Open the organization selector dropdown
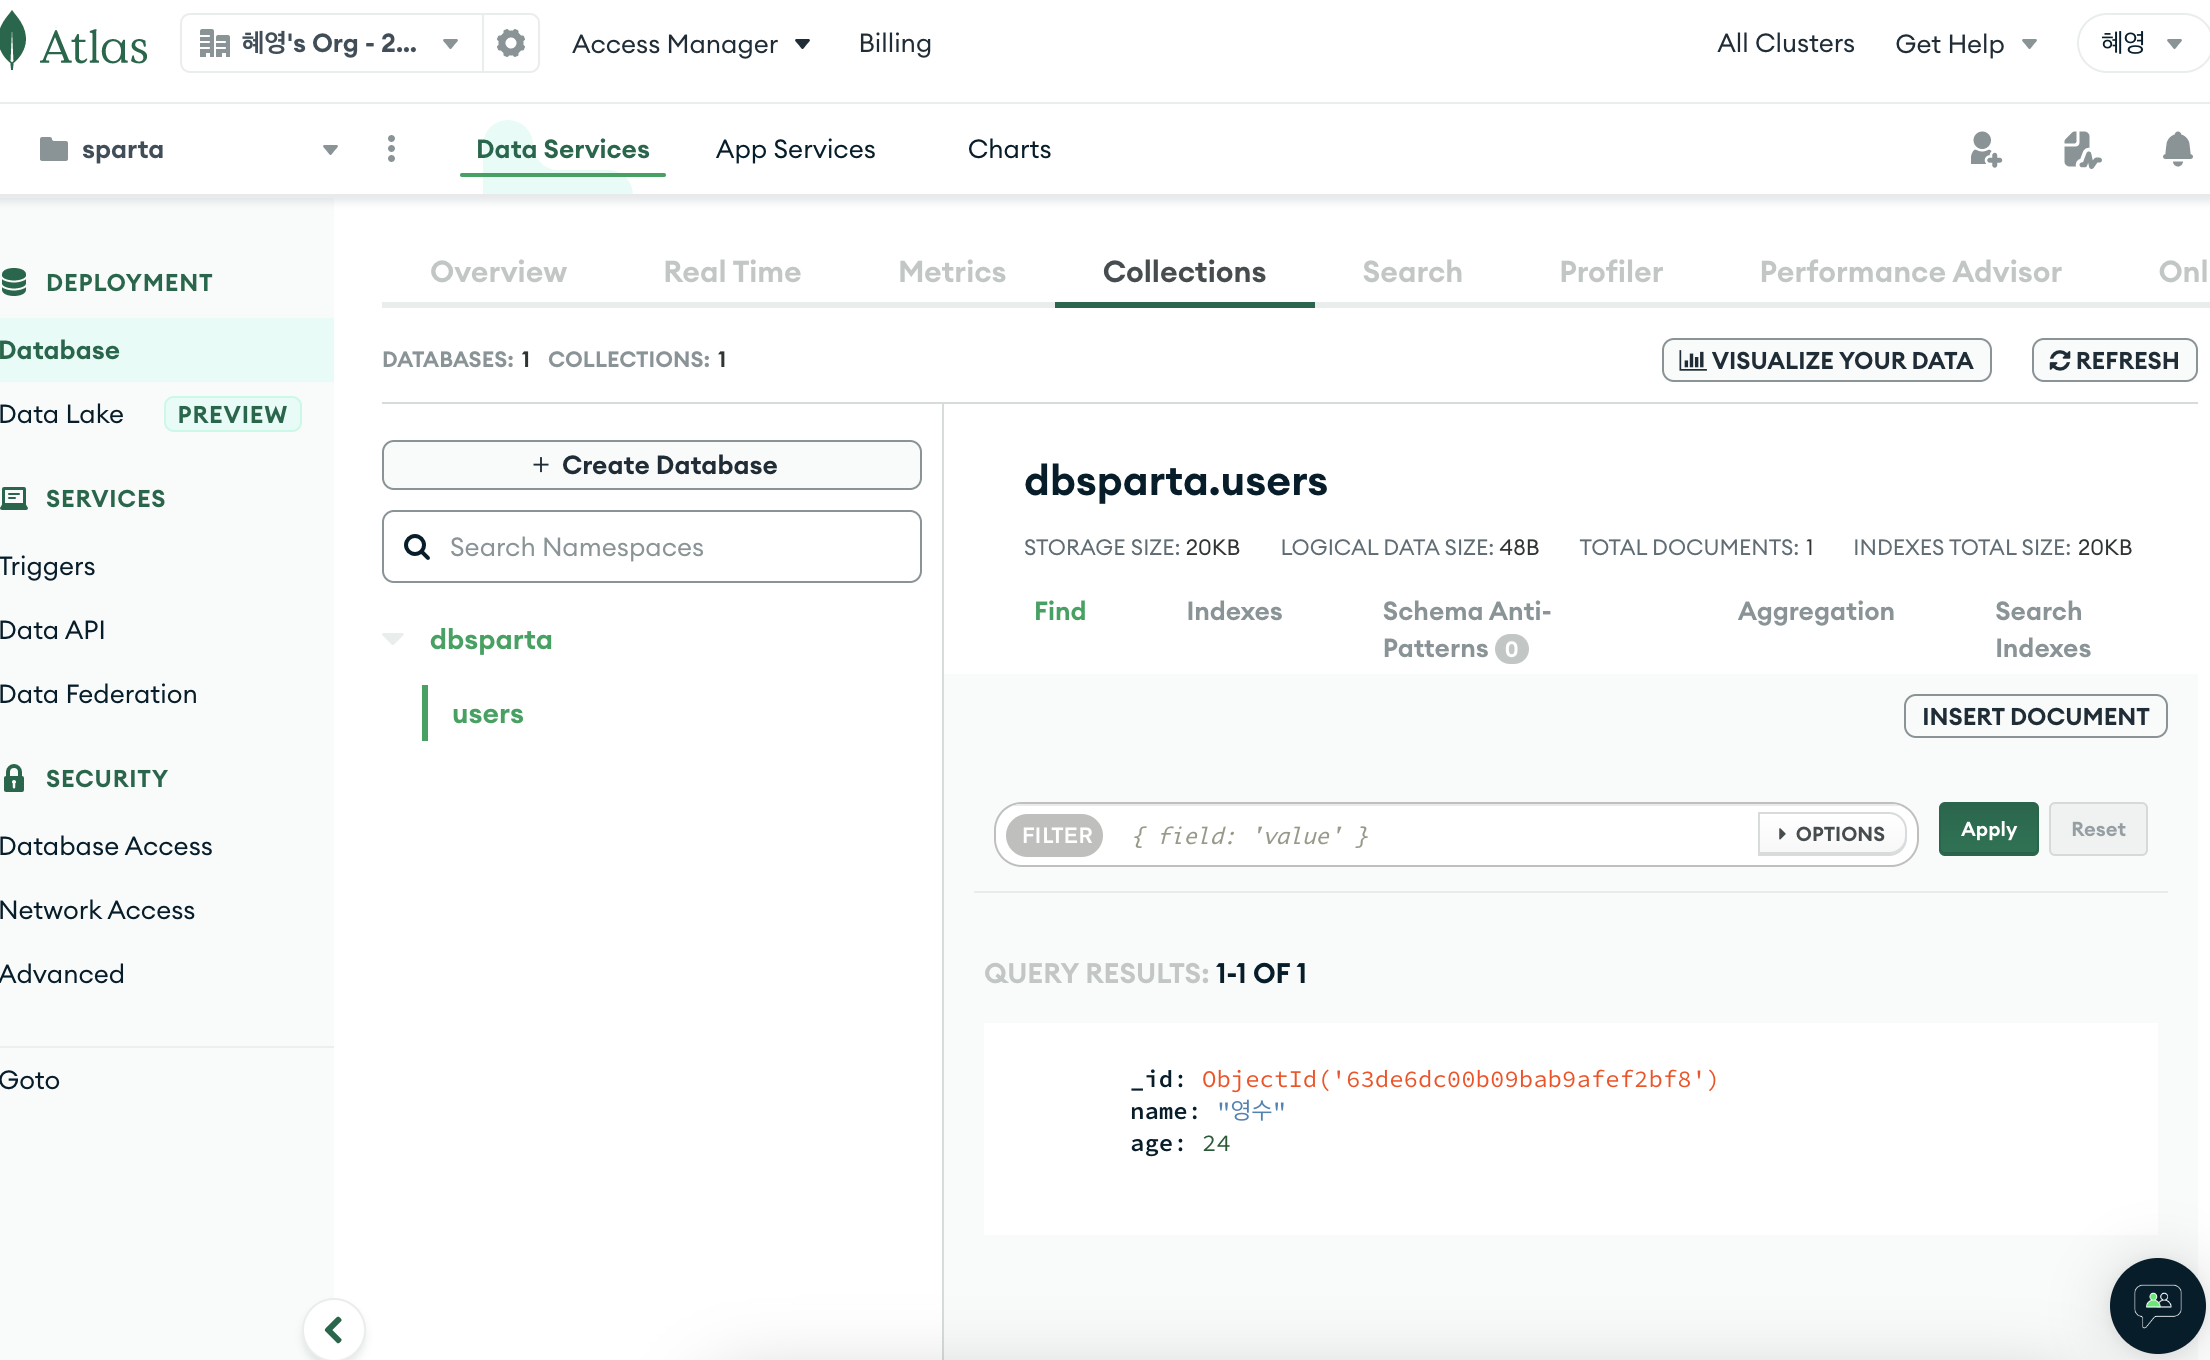 tap(331, 43)
